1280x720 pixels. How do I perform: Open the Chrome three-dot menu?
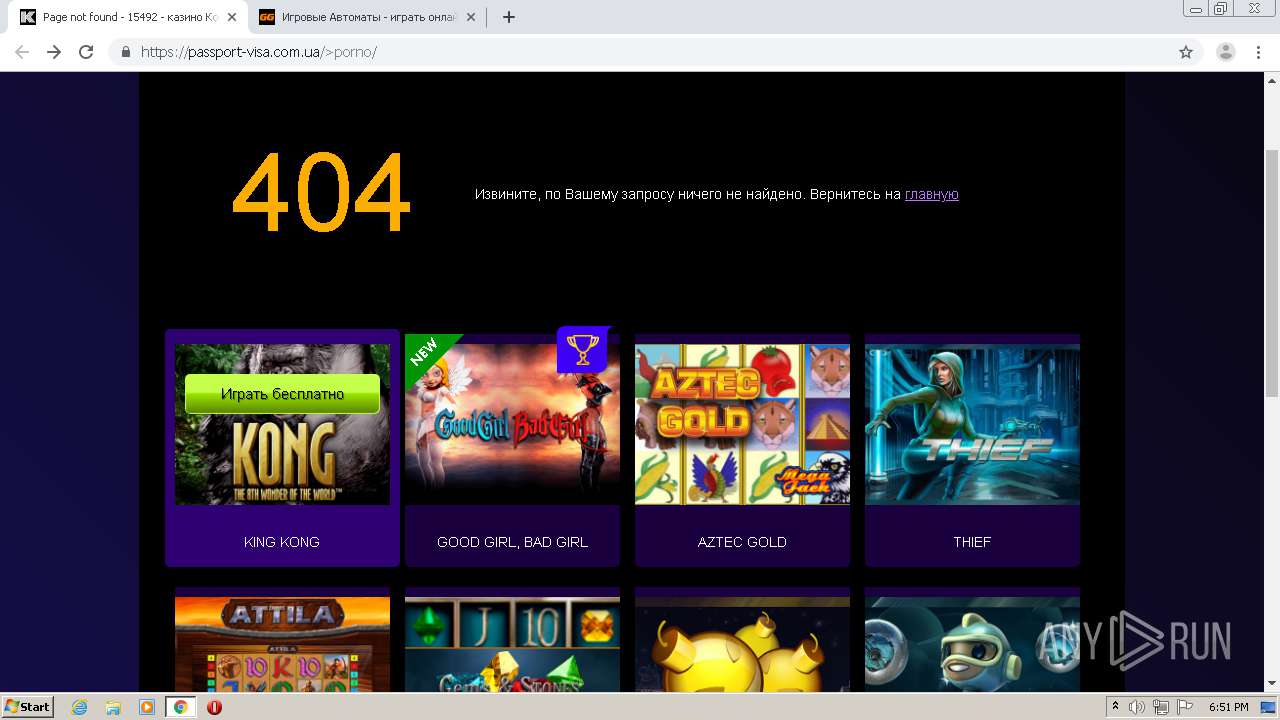pos(1258,52)
